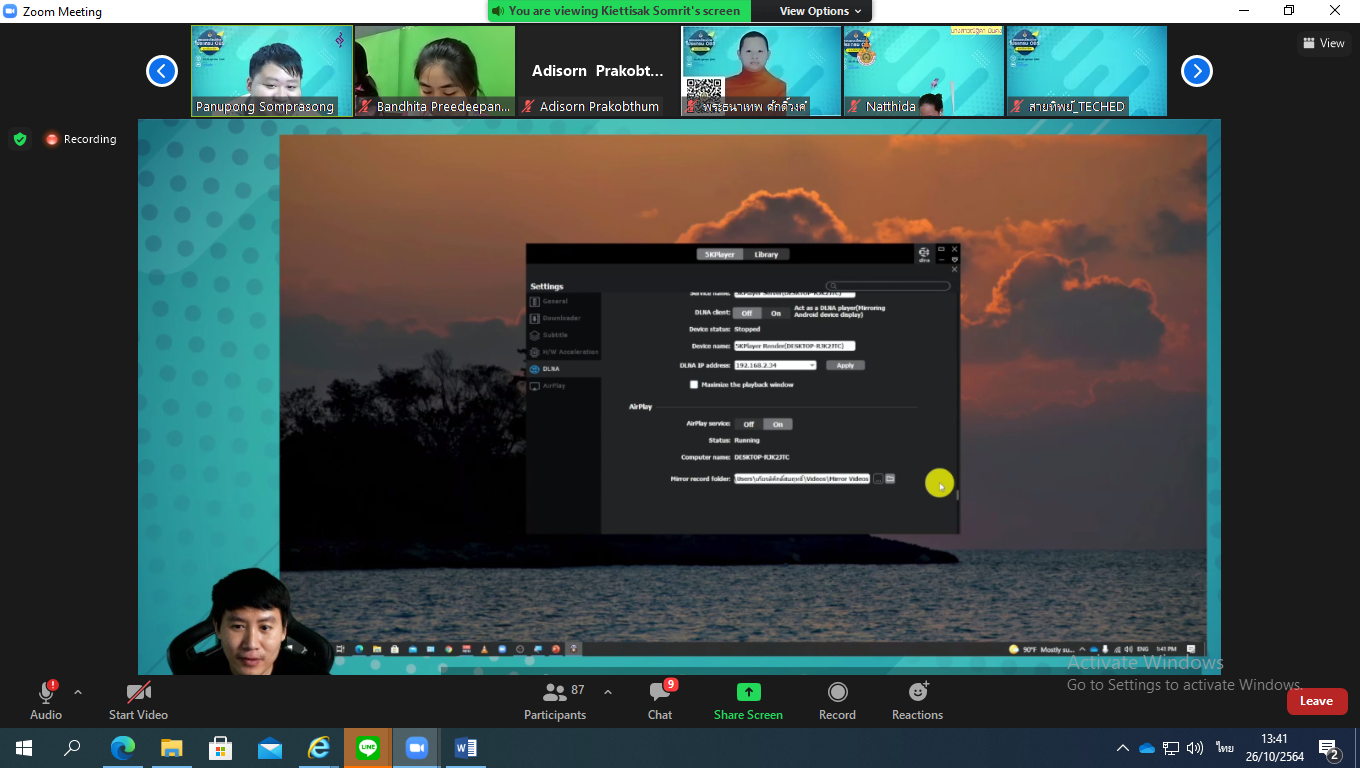Open the Mail app from taskbar
The width and height of the screenshot is (1360, 768).
(x=269, y=747)
